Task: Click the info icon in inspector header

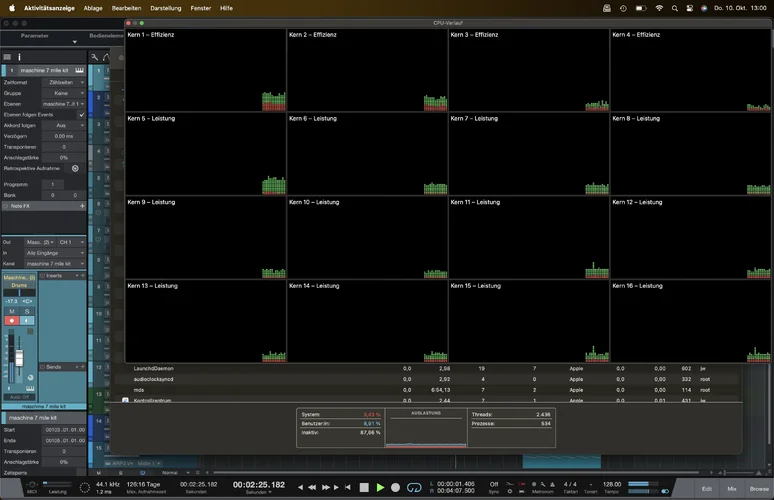Action: coord(19,57)
